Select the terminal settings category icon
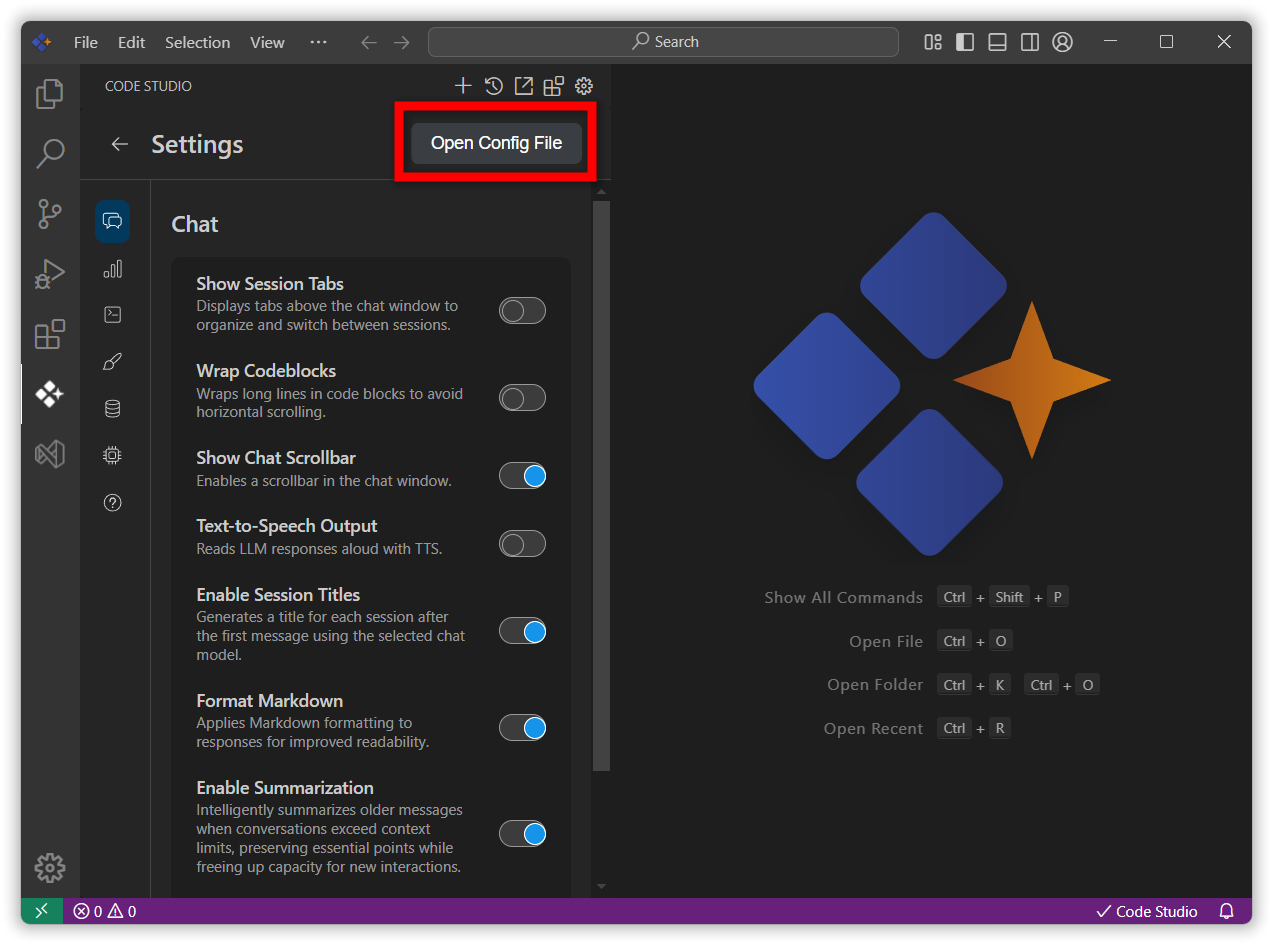1273x945 pixels. (x=113, y=315)
